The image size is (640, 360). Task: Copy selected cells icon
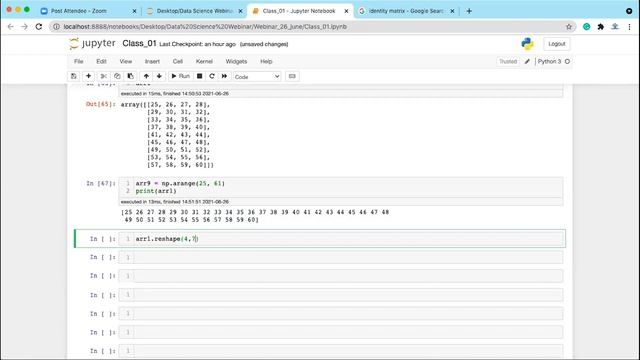tap(117, 76)
